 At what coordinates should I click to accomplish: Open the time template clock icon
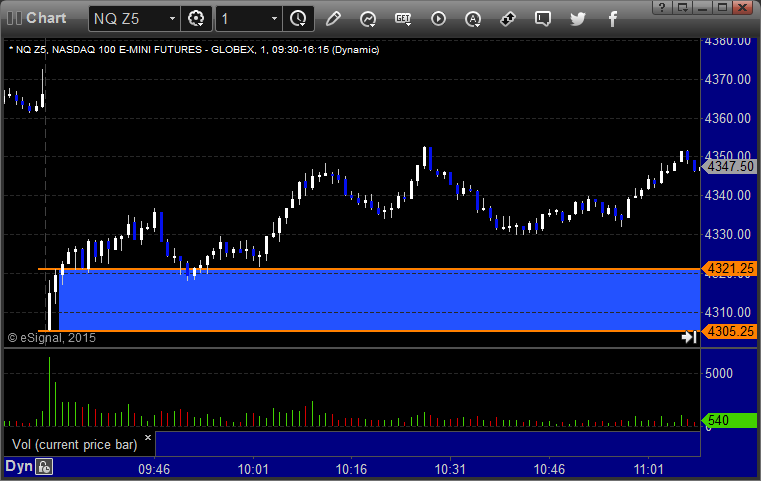[x=298, y=19]
